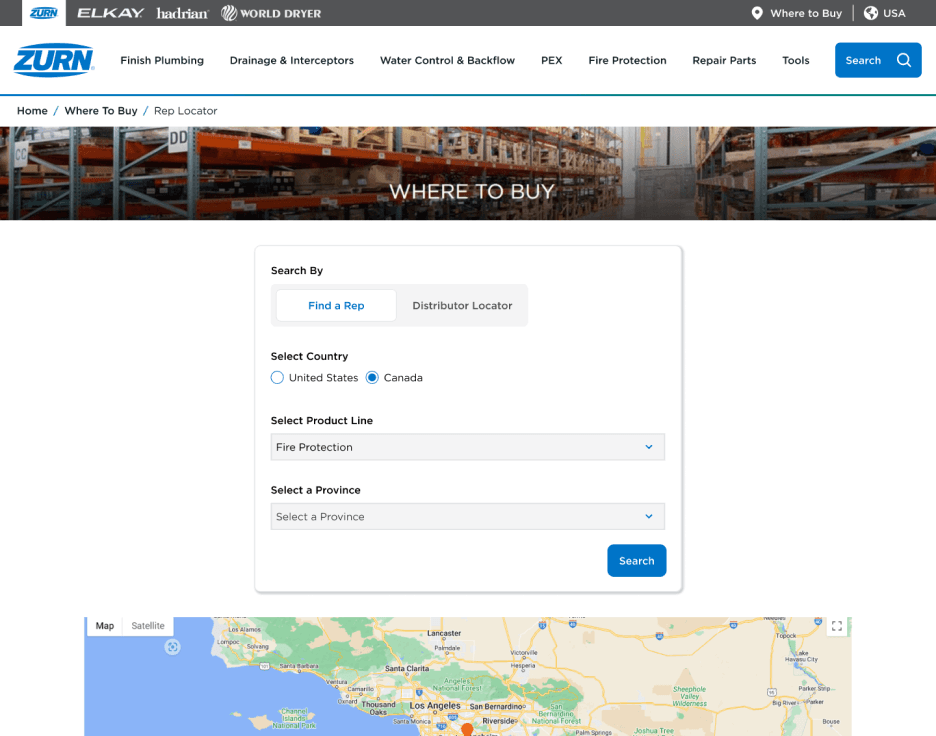Click the locate-me target icon on map

(x=173, y=647)
